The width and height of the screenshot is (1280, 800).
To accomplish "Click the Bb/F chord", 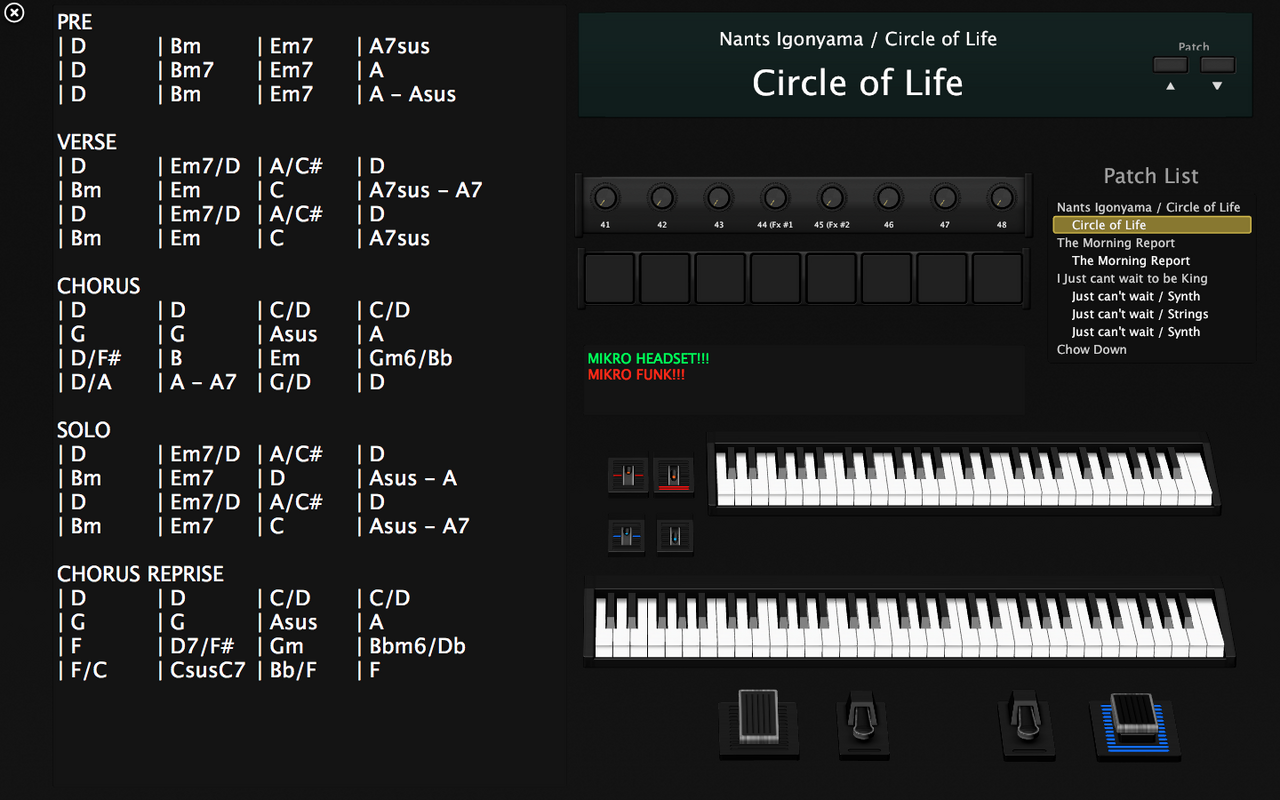I will (x=293, y=670).
